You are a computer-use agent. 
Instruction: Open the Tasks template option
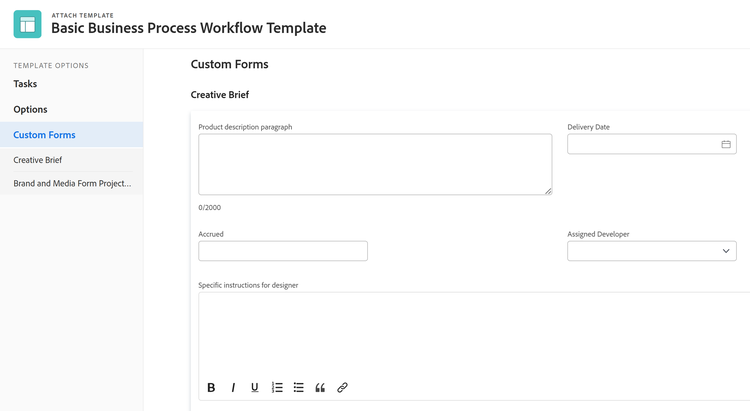pyautogui.click(x=25, y=84)
